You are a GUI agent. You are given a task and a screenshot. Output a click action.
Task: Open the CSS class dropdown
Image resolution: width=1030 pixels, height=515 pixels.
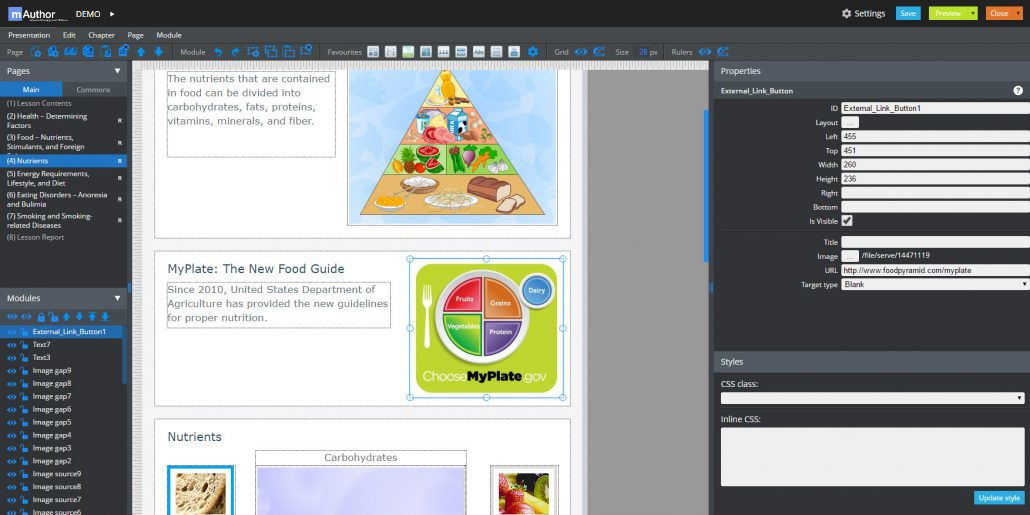872,398
